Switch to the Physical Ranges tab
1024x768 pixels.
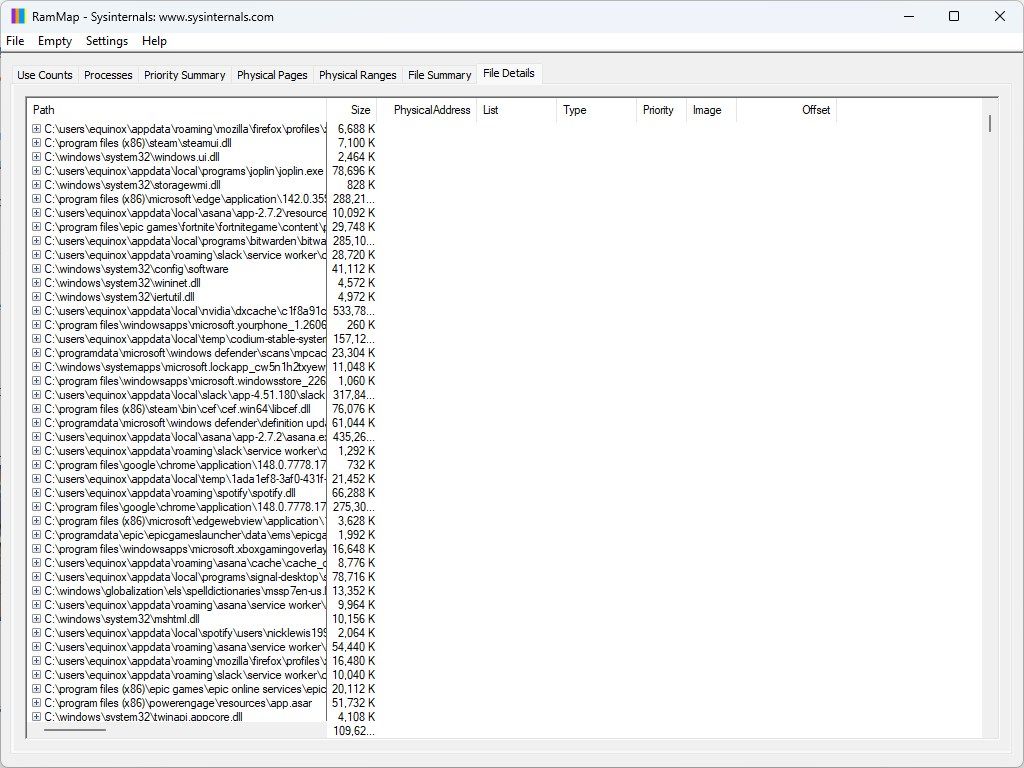[x=357, y=75]
